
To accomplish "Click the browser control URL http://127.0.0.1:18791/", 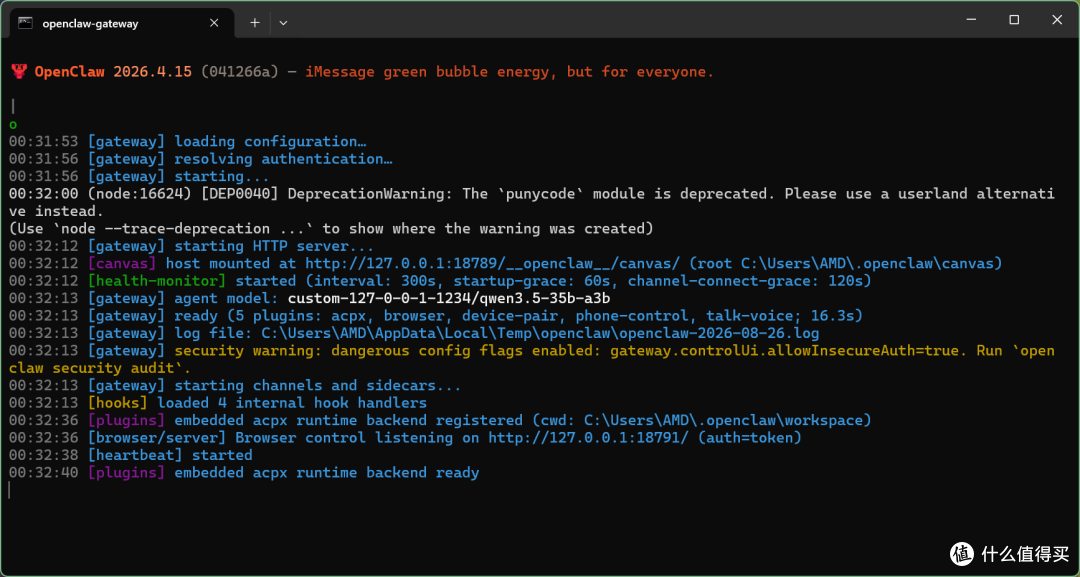I will coord(588,438).
